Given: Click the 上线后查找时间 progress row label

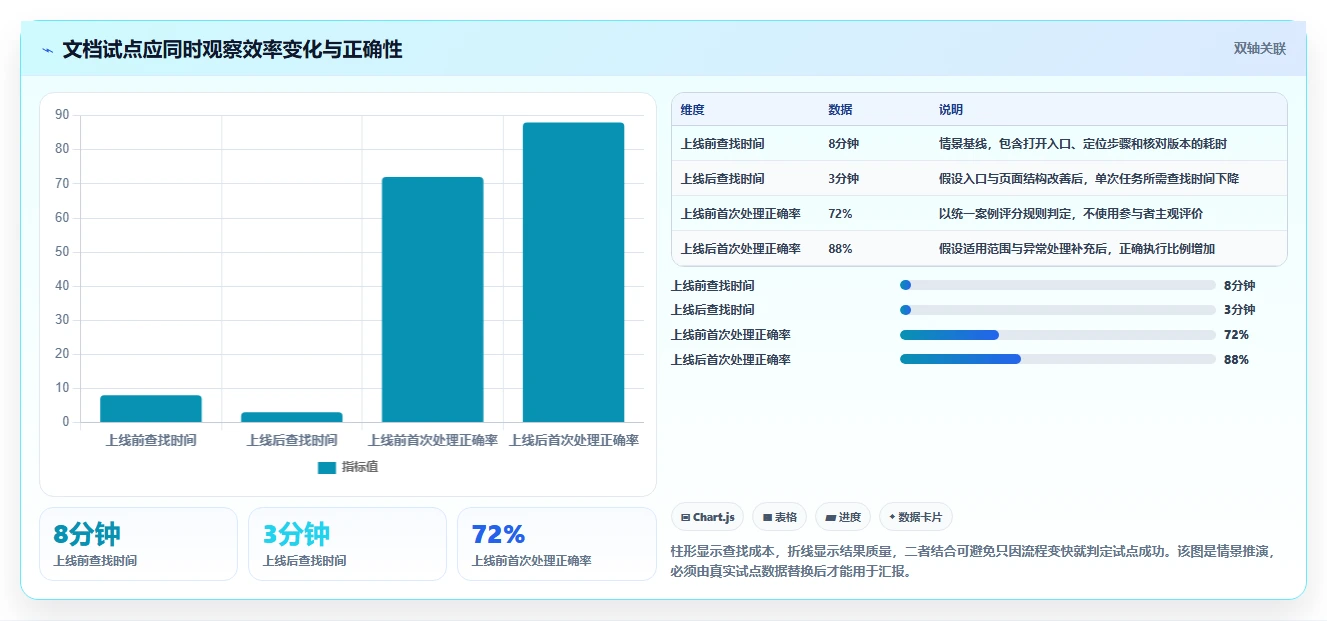Looking at the screenshot, I should [712, 310].
